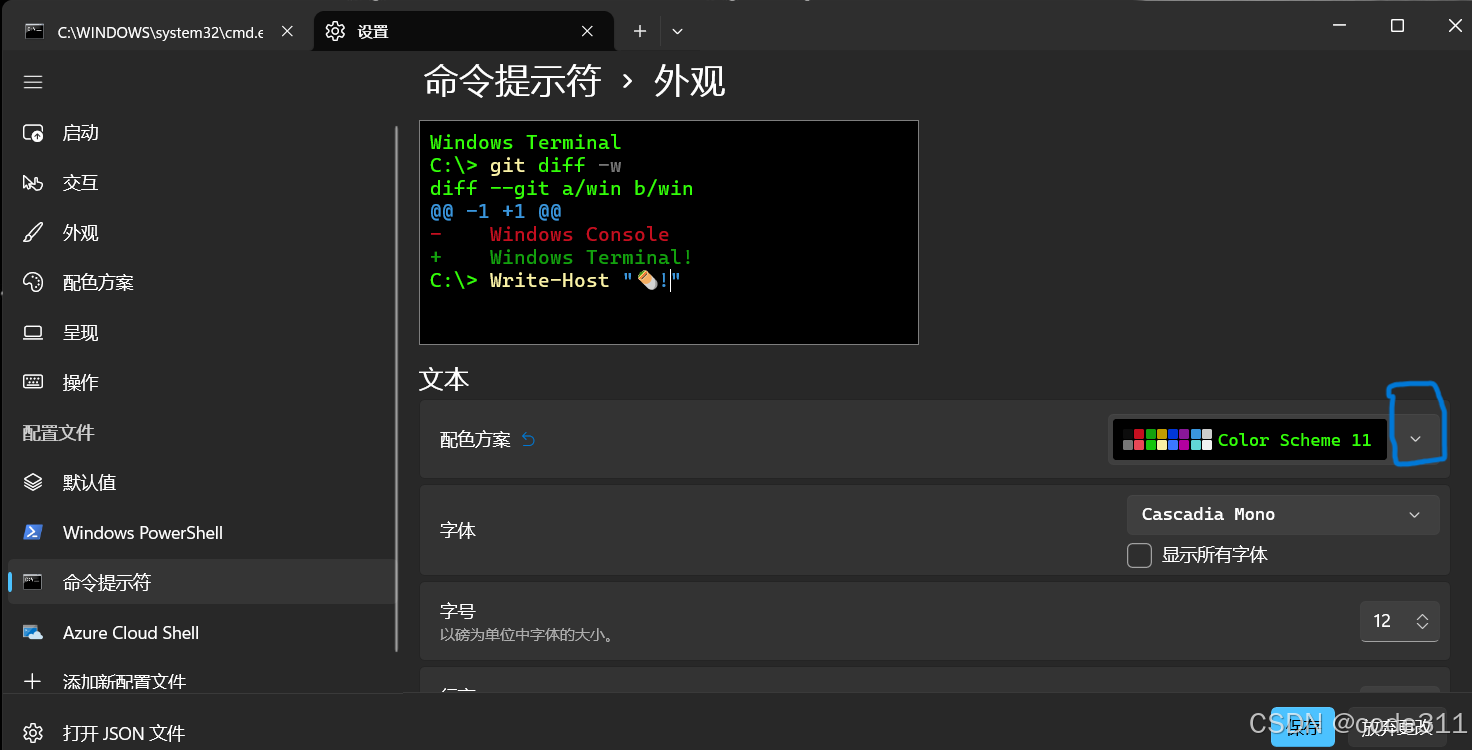Open the hamburger navigation menu
The image size is (1472, 750).
33,82
